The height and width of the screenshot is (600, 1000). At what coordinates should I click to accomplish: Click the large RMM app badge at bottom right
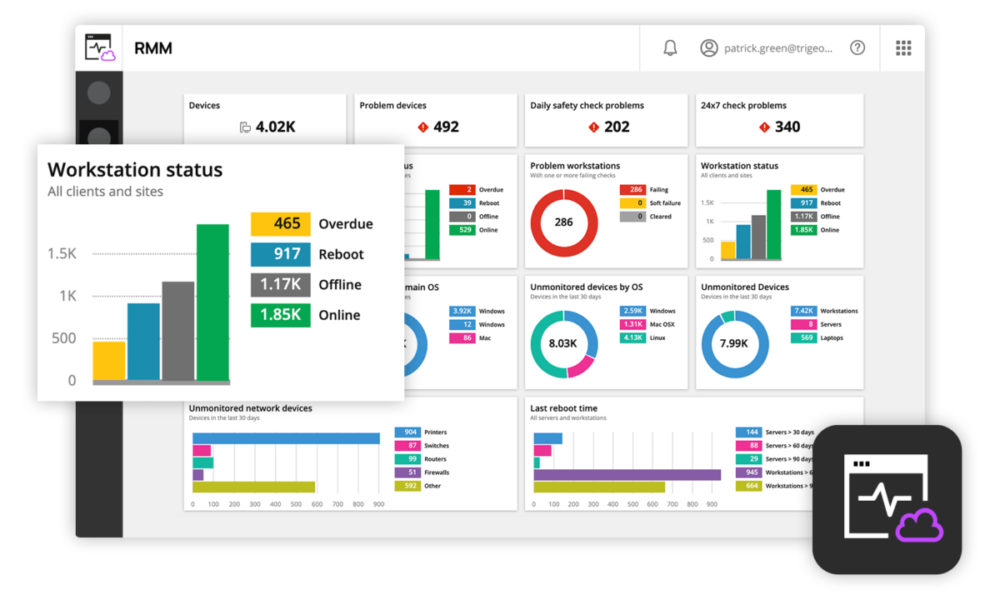coord(886,499)
